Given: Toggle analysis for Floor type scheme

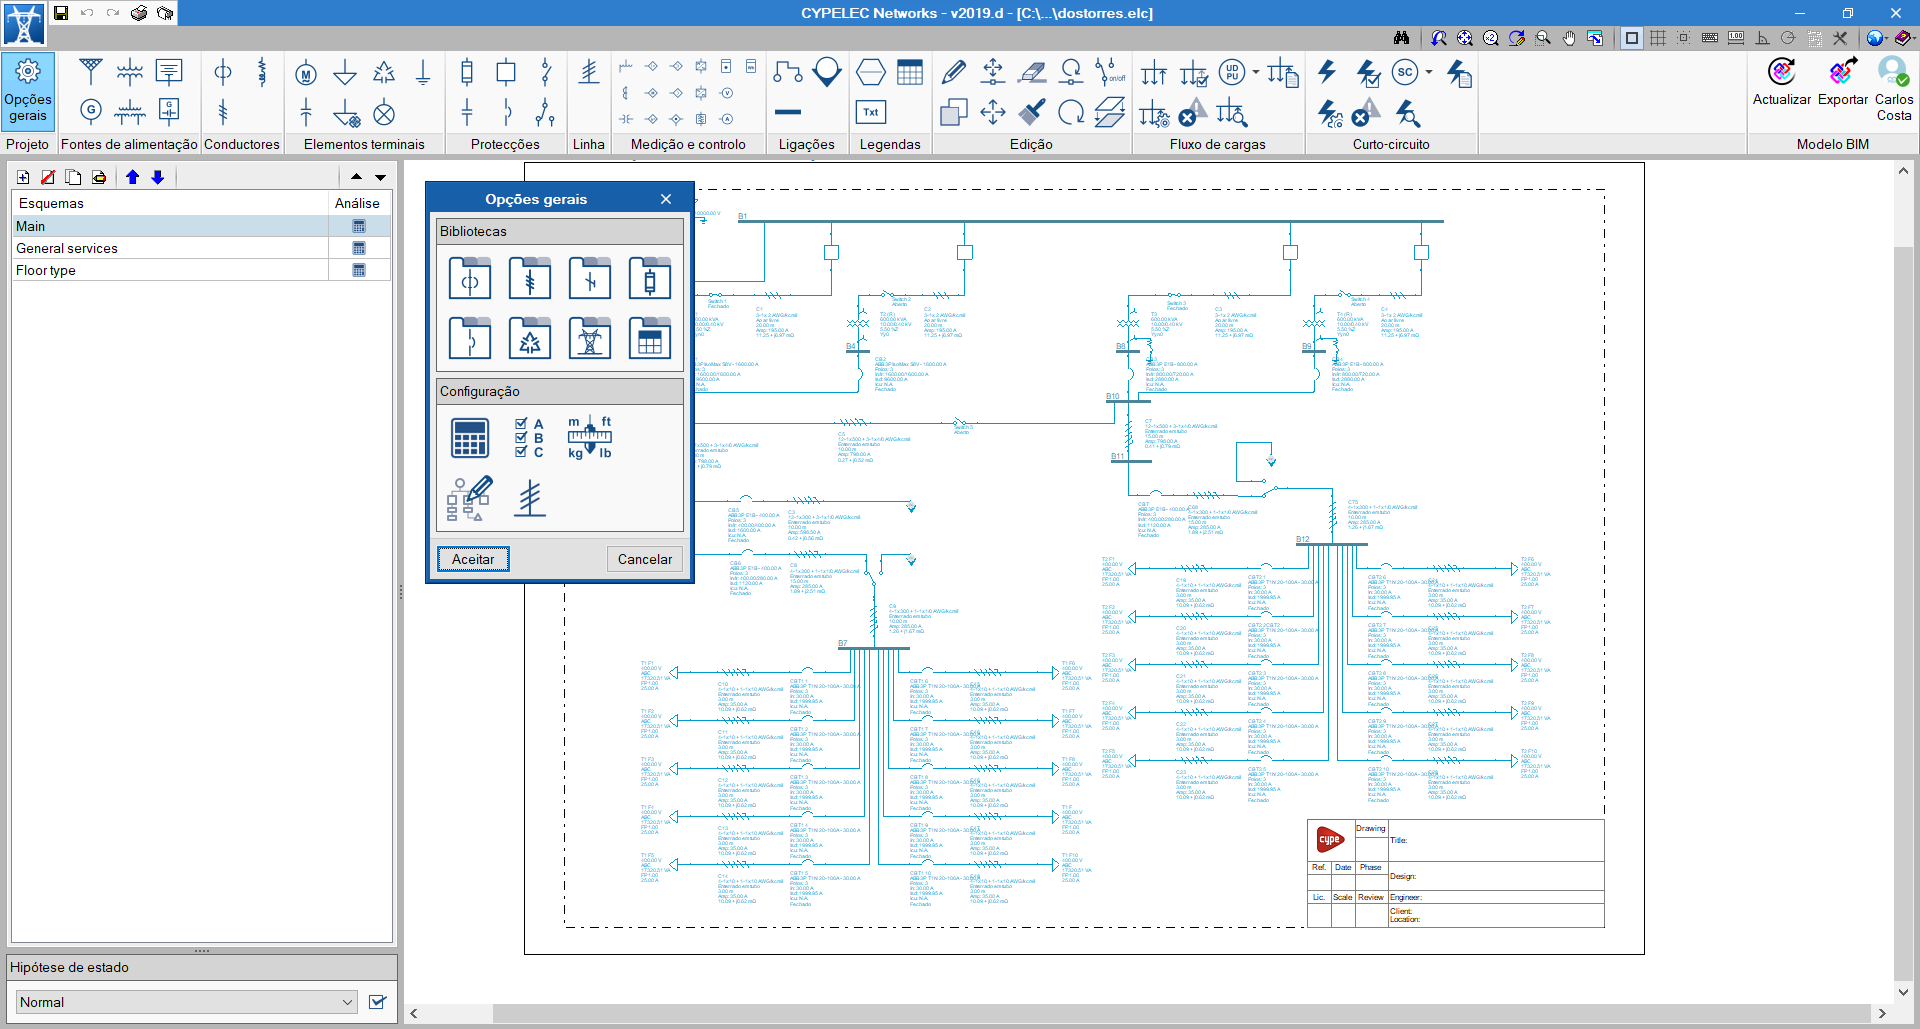Looking at the screenshot, I should (x=359, y=270).
